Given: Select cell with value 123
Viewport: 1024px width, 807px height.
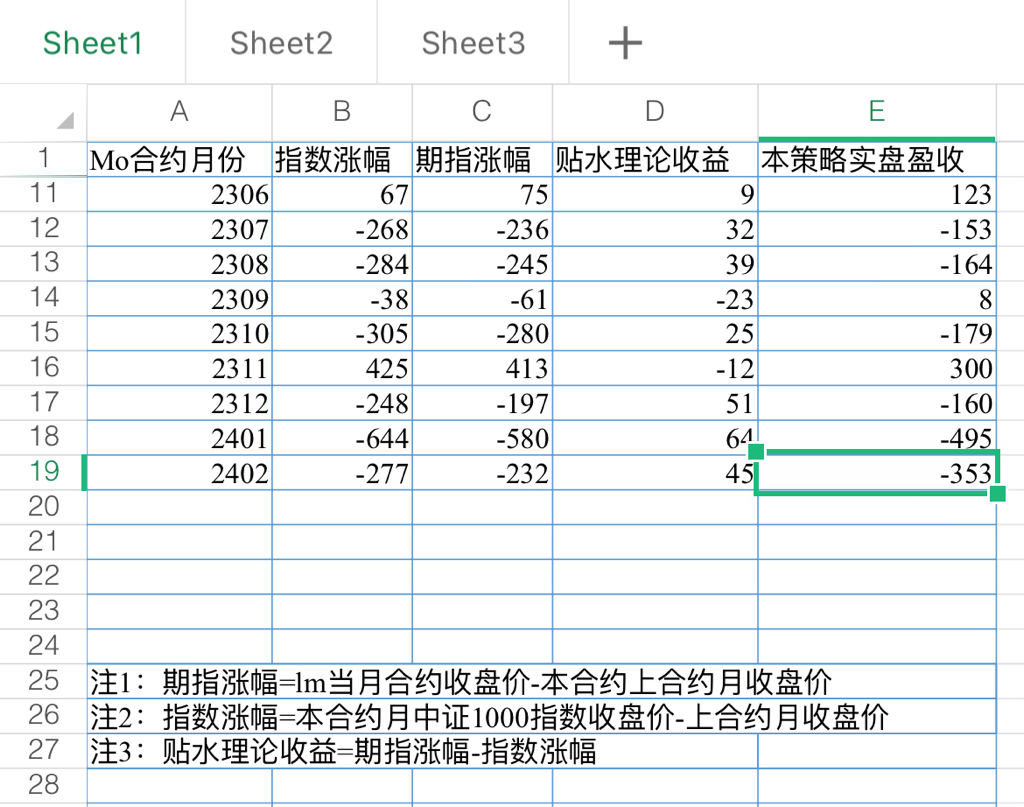Looking at the screenshot, I should coord(877,195).
